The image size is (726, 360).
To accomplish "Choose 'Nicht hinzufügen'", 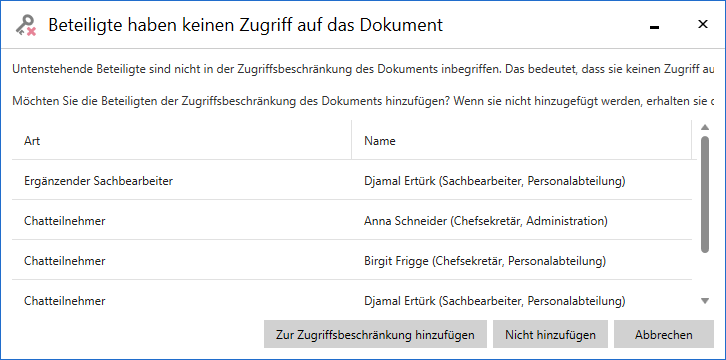I will point(550,334).
